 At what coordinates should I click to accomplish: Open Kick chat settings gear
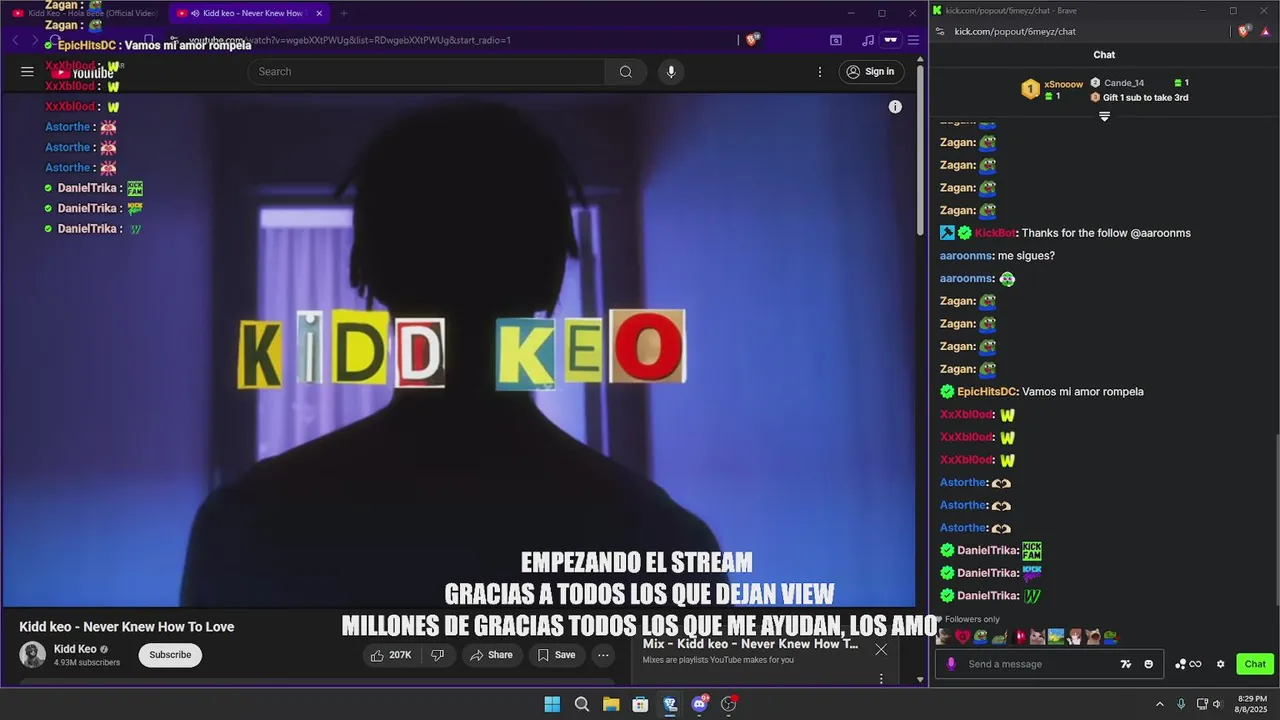(x=1220, y=664)
